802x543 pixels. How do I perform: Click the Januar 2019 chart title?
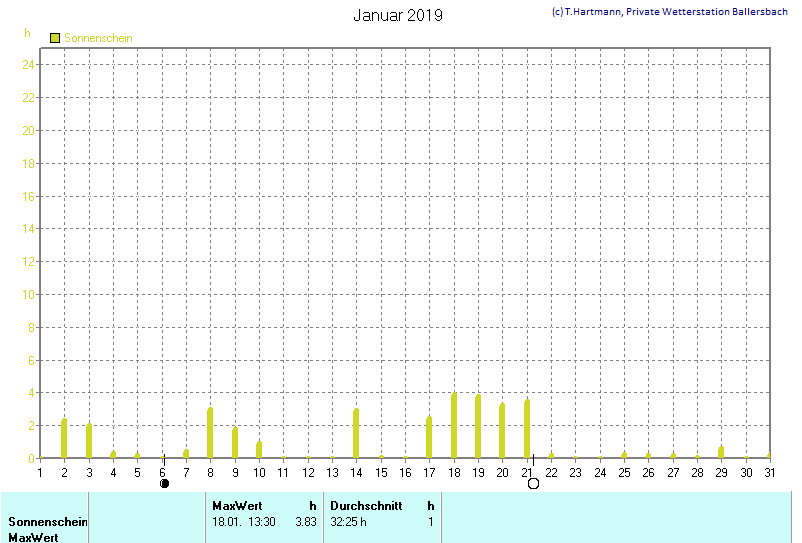(x=398, y=16)
